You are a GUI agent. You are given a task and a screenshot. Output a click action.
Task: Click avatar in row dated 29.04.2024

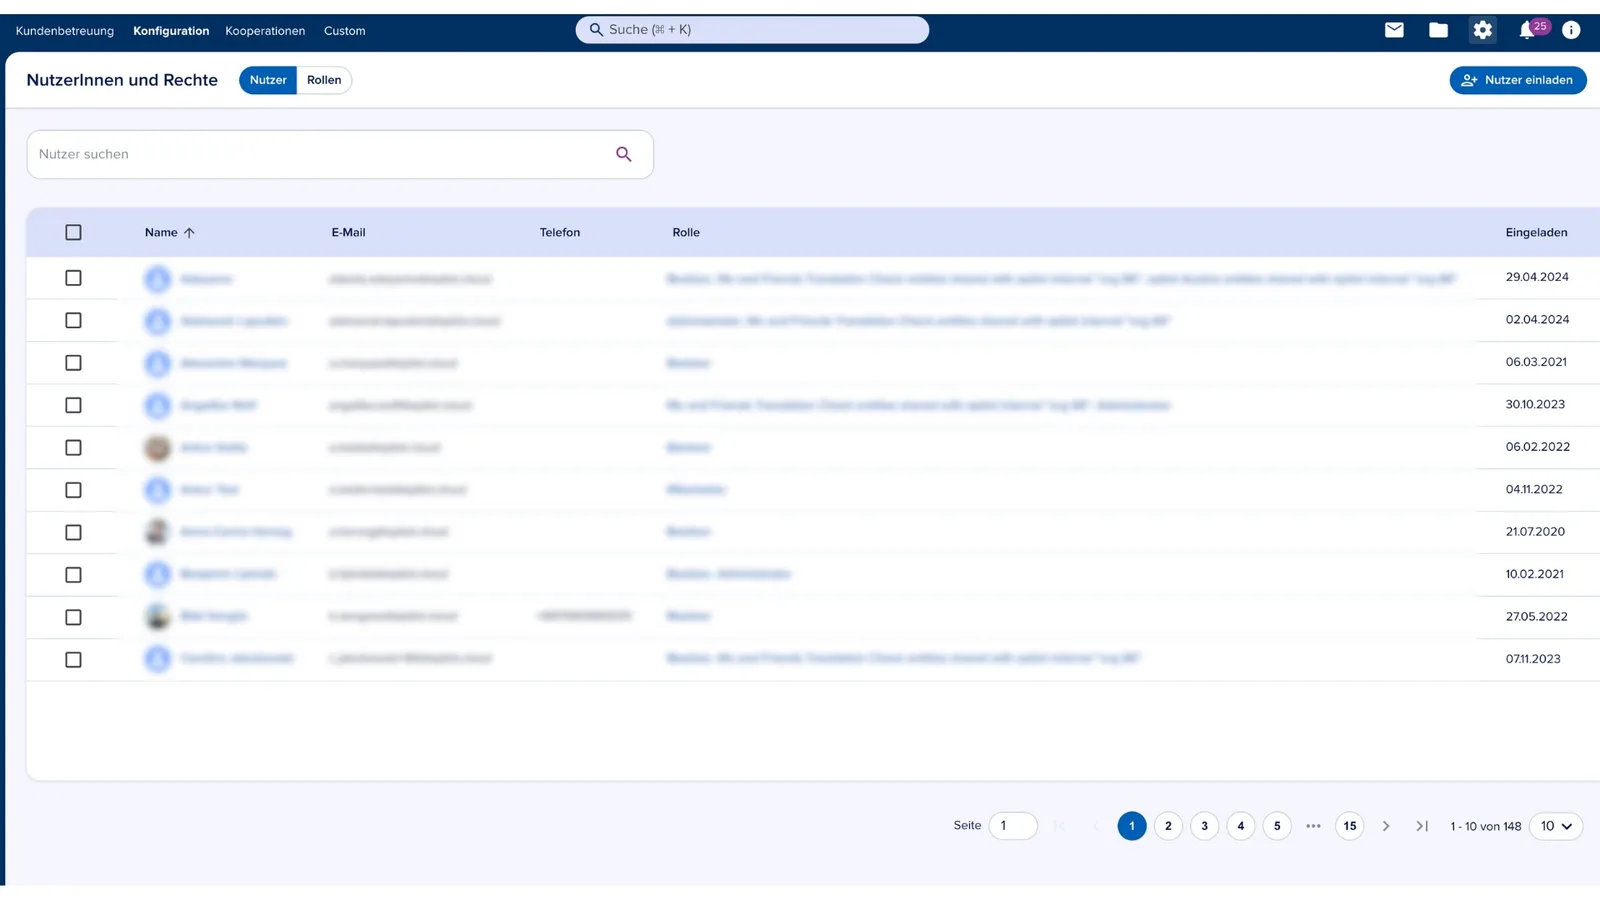point(157,279)
